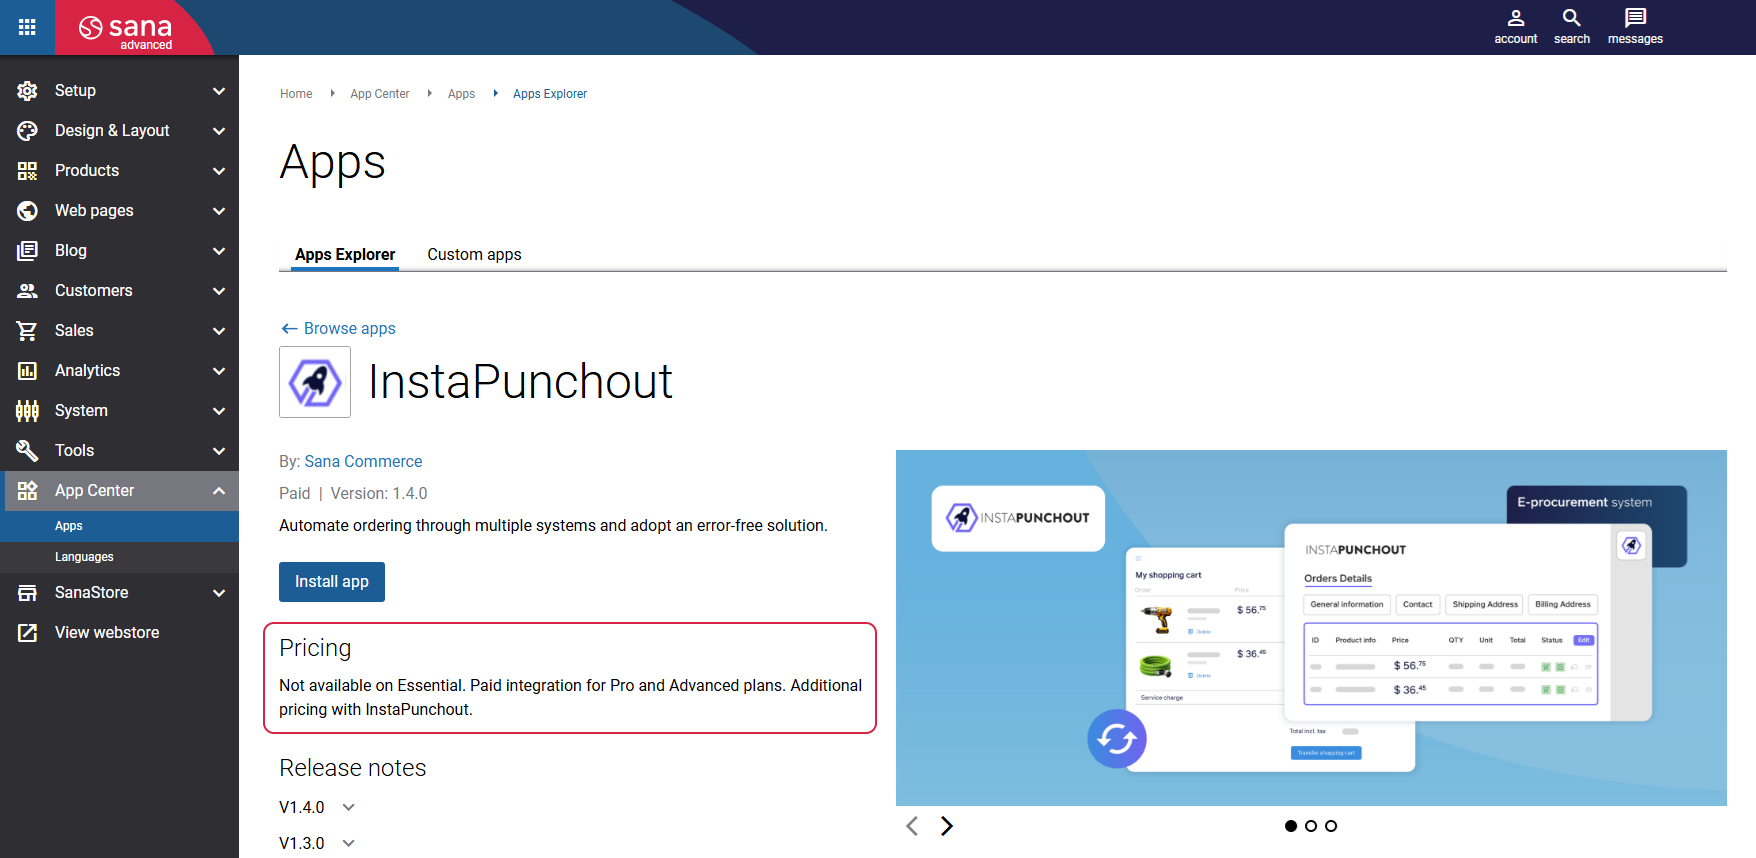Expand the Setup menu chevron
The height and width of the screenshot is (858, 1756).
coord(219,91)
